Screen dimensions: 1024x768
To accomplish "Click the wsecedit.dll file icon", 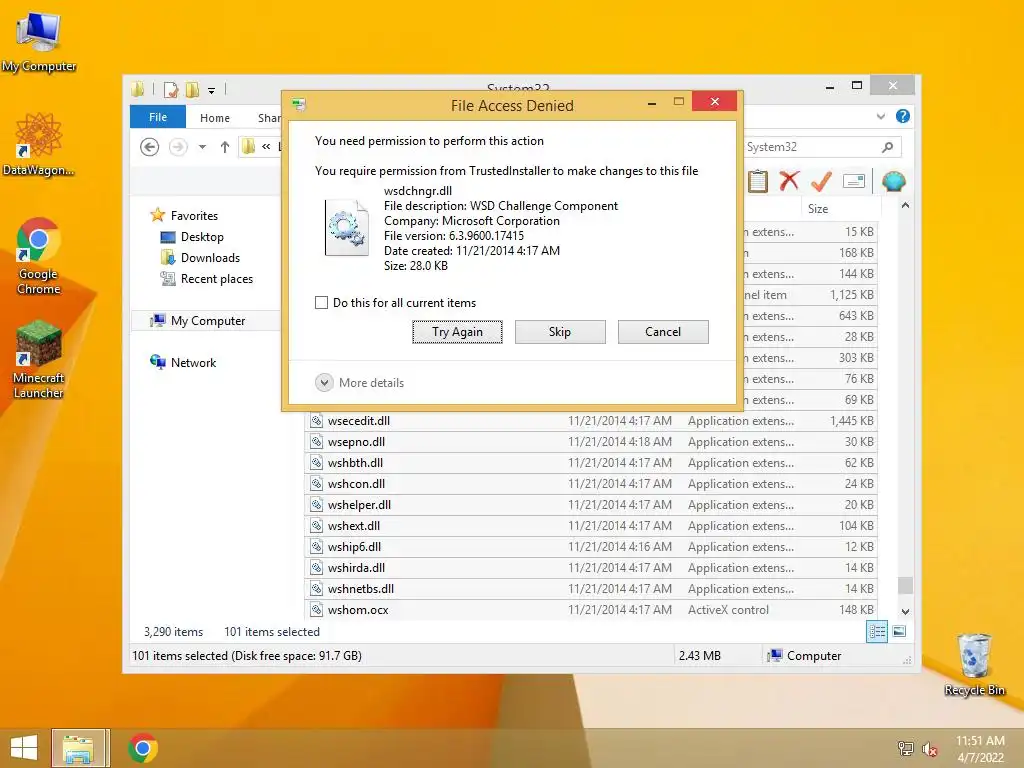I will click(x=317, y=421).
